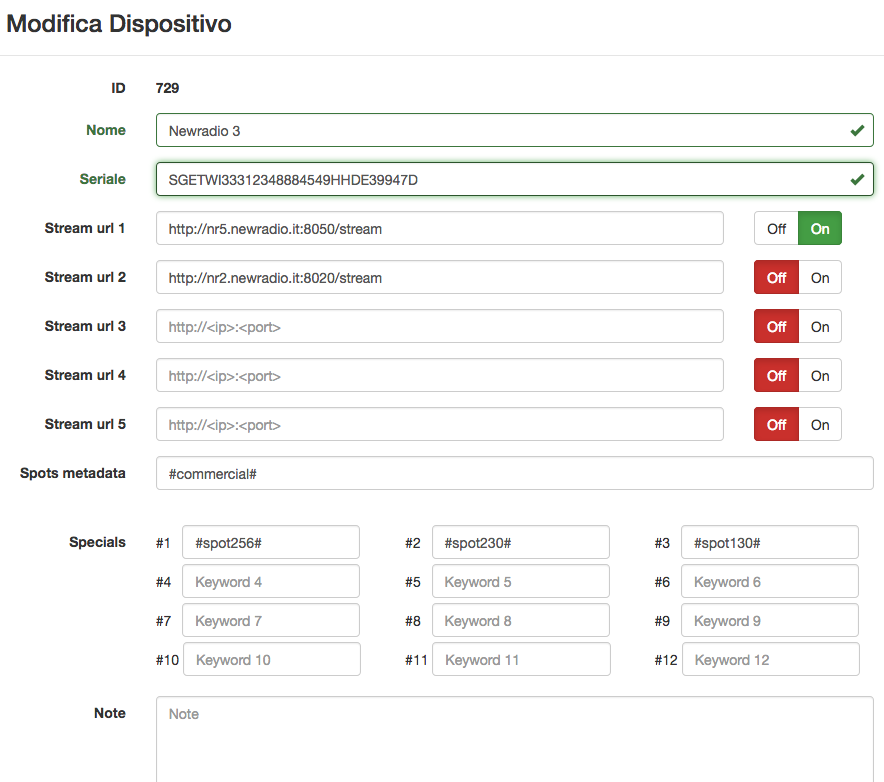Click Specials #2 field containing #spot230#

tap(520, 542)
